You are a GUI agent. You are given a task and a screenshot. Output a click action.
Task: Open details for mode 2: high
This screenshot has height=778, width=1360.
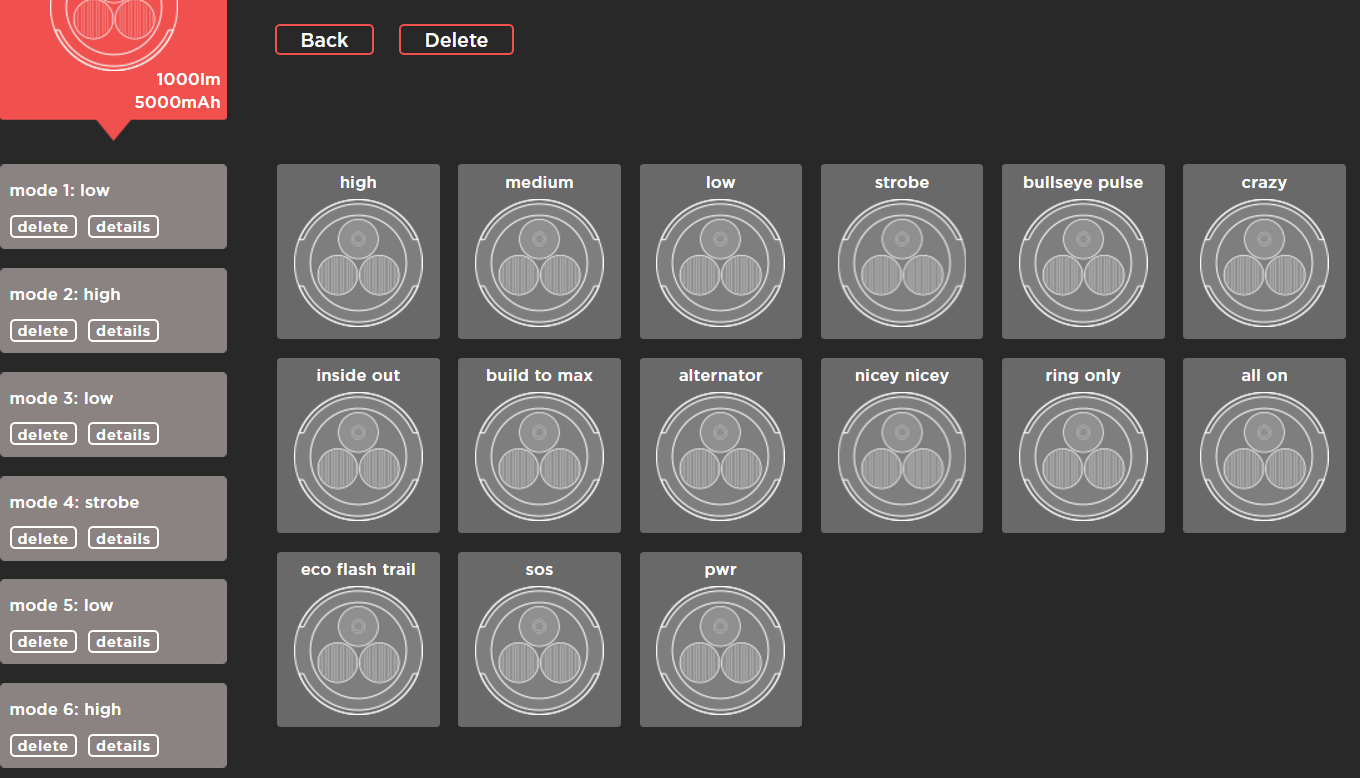123,331
